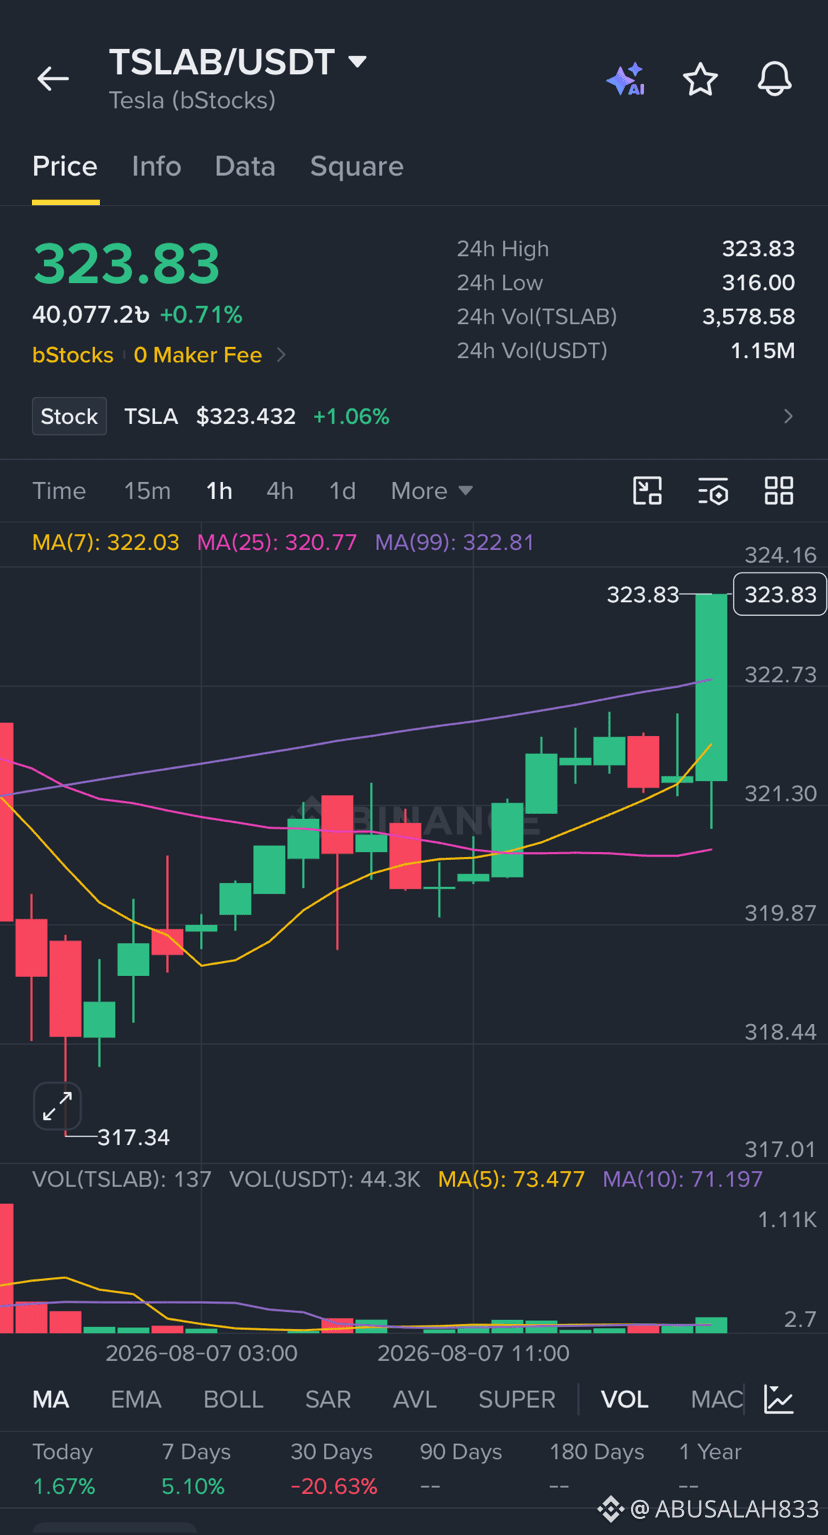Viewport: 828px width, 1535px height.
Task: Tap 30 Days -20.63% performance
Action: click(x=333, y=1469)
